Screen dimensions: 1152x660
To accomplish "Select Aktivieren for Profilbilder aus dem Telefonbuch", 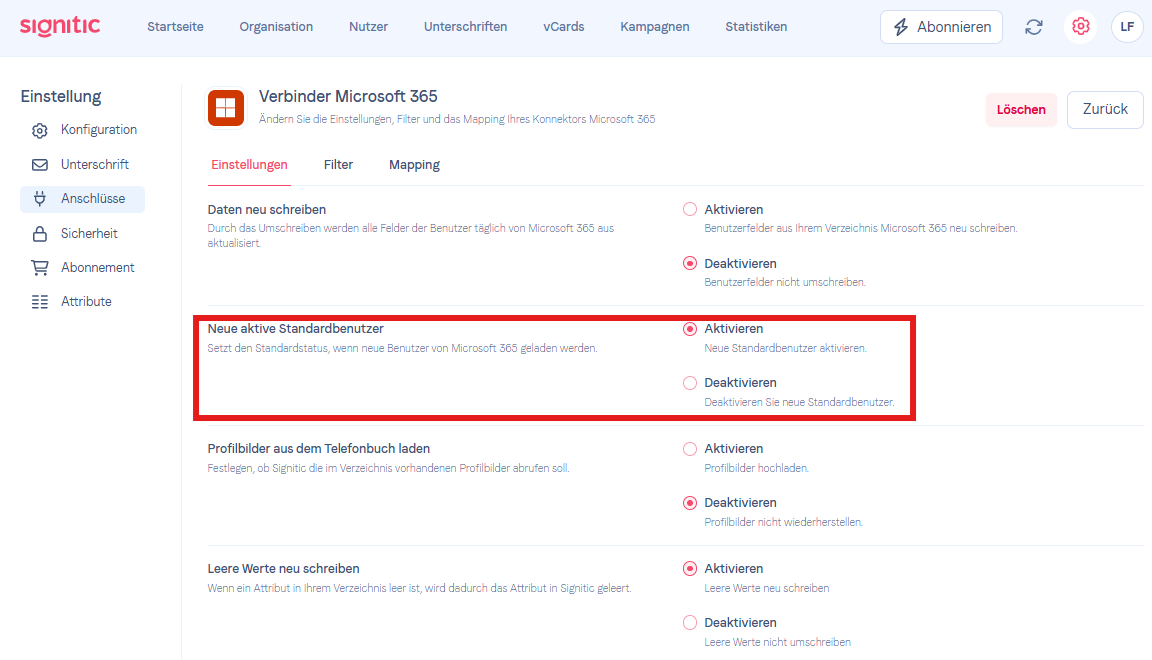I will point(690,449).
